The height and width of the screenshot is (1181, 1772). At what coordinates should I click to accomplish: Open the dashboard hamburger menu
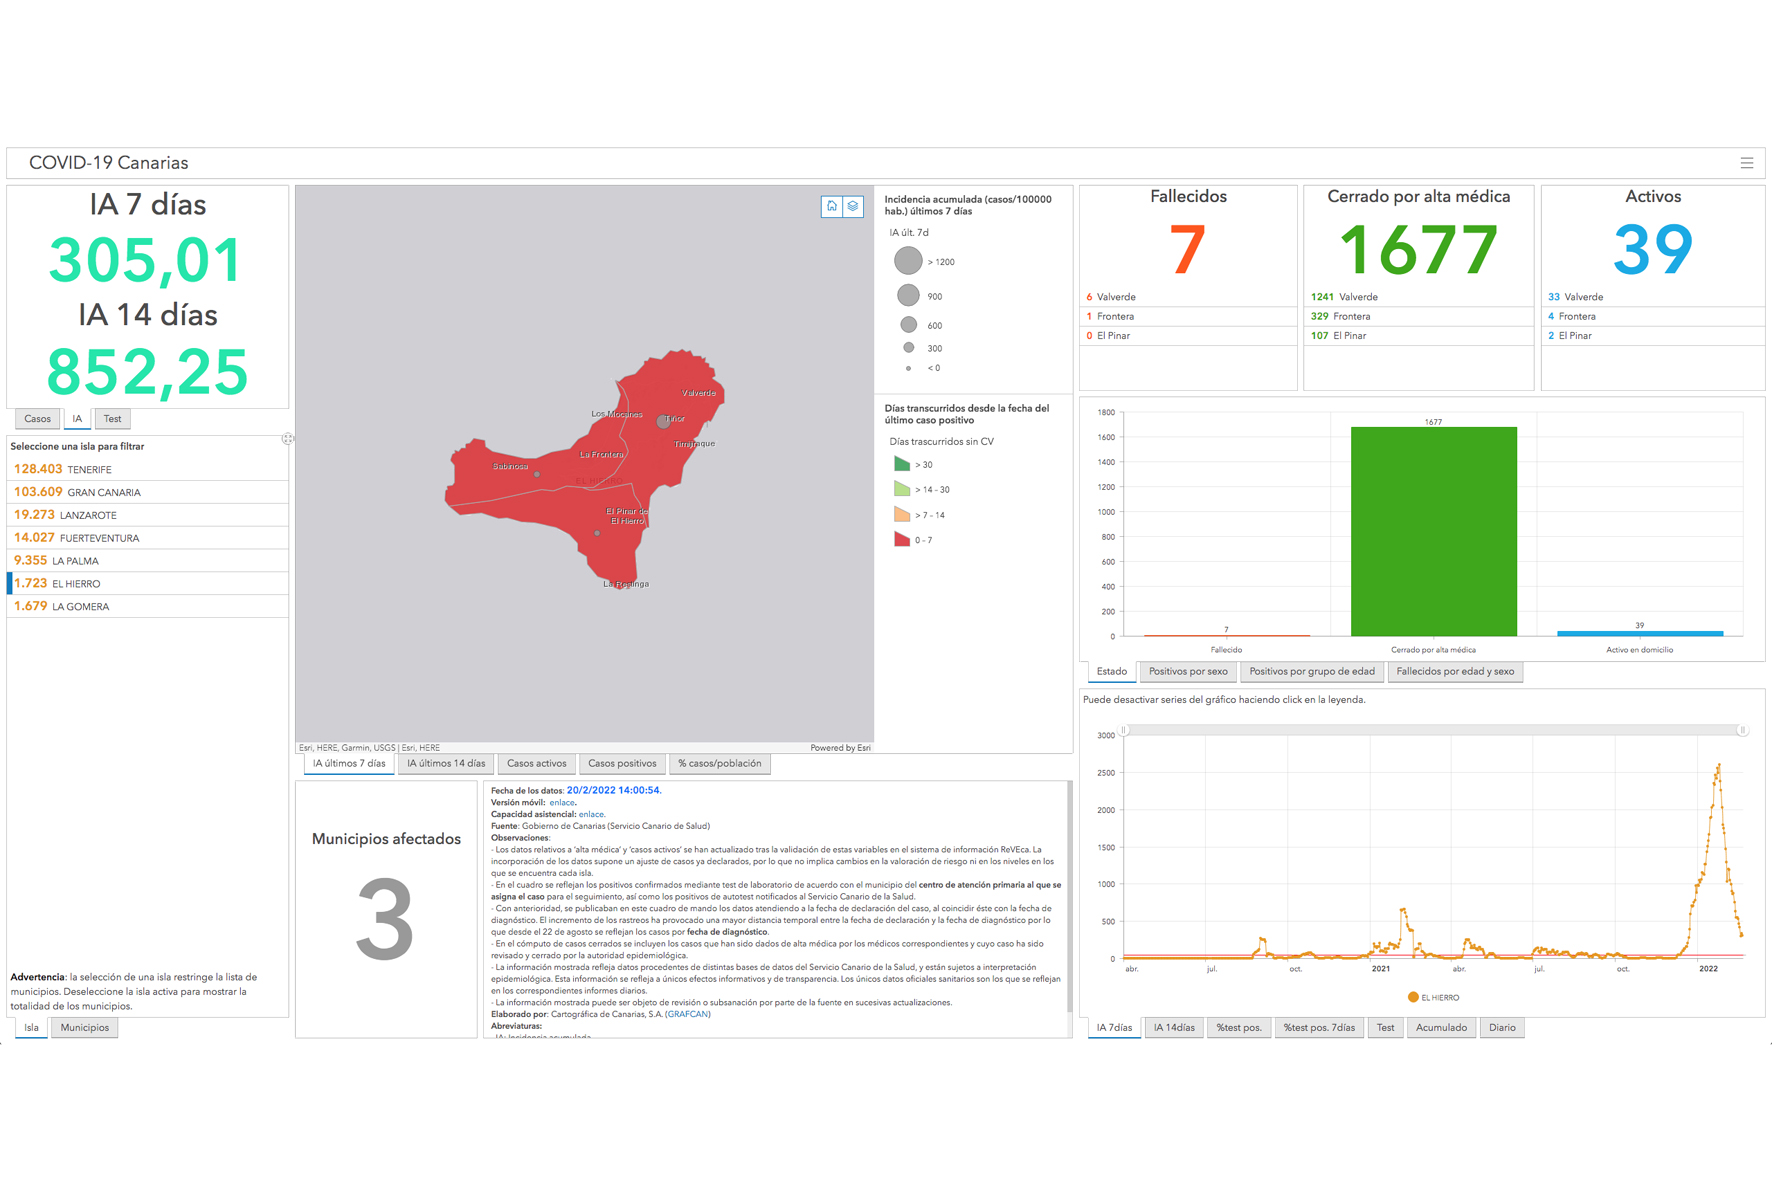tap(1746, 163)
